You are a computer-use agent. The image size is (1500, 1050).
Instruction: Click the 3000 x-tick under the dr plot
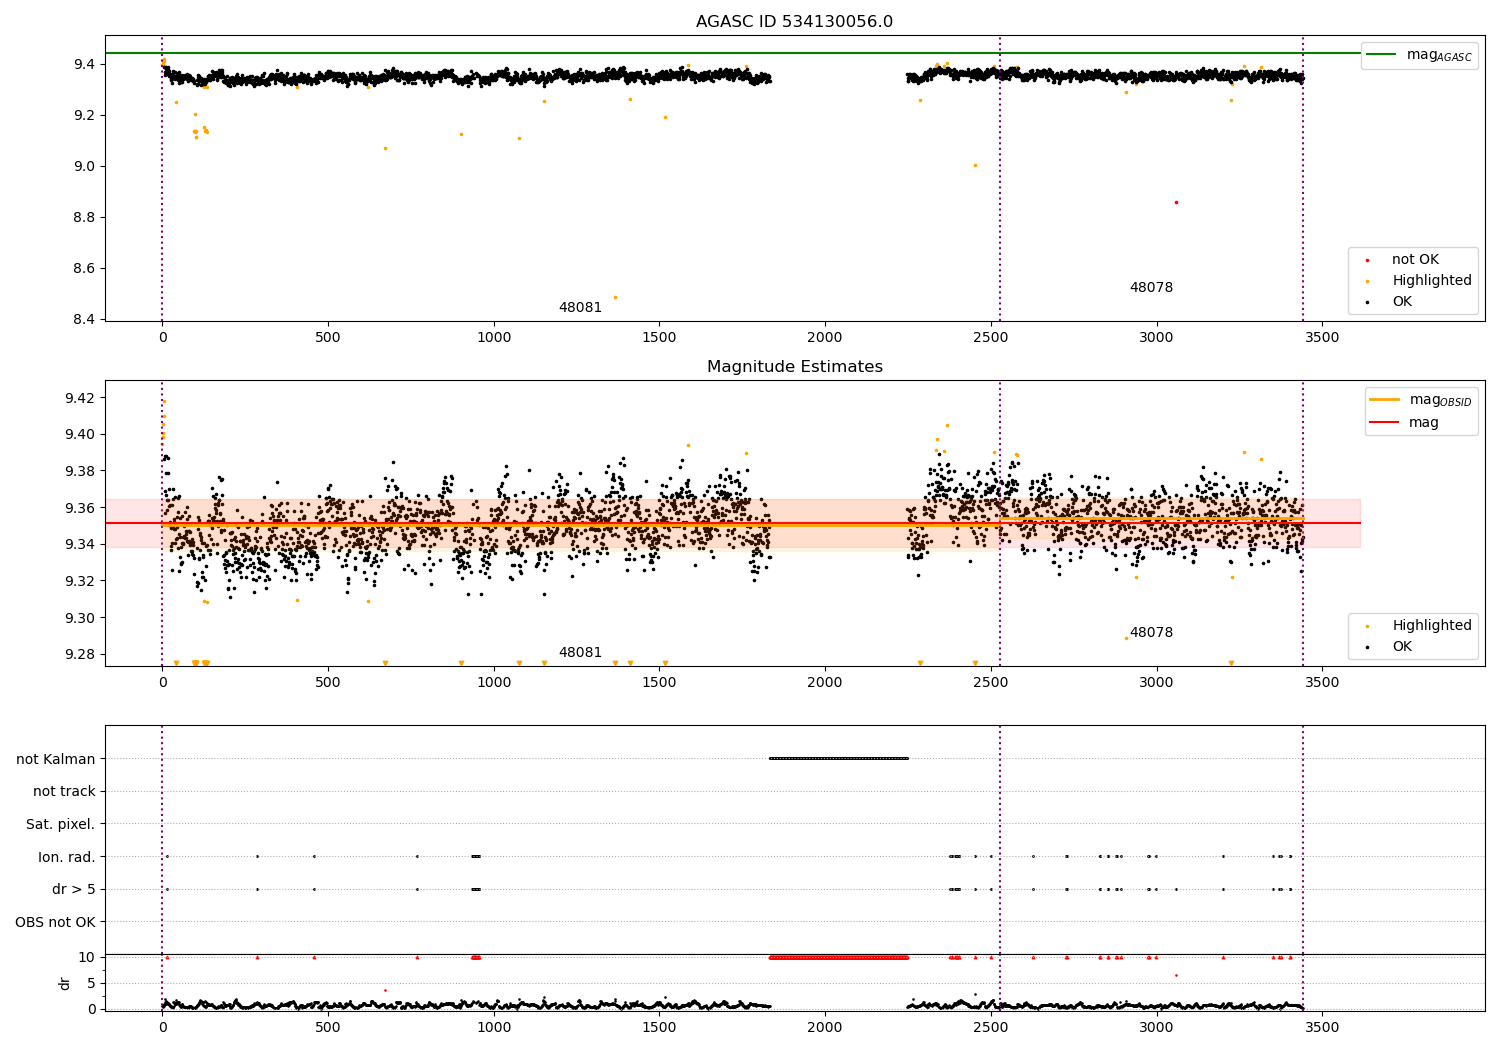click(1157, 1027)
